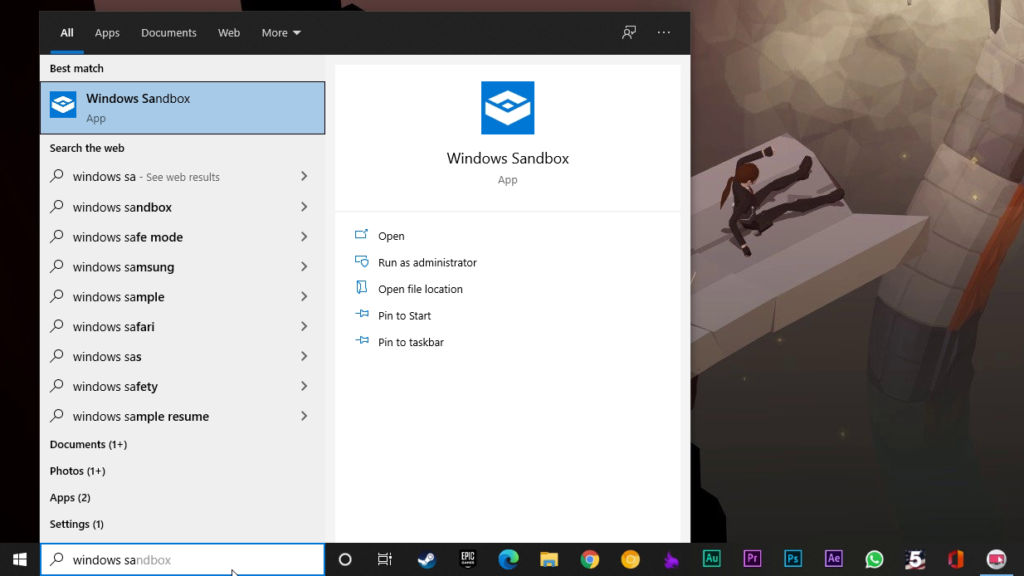Image resolution: width=1024 pixels, height=576 pixels.
Task: Click the pink app icon on taskbar
Action: coord(996,560)
